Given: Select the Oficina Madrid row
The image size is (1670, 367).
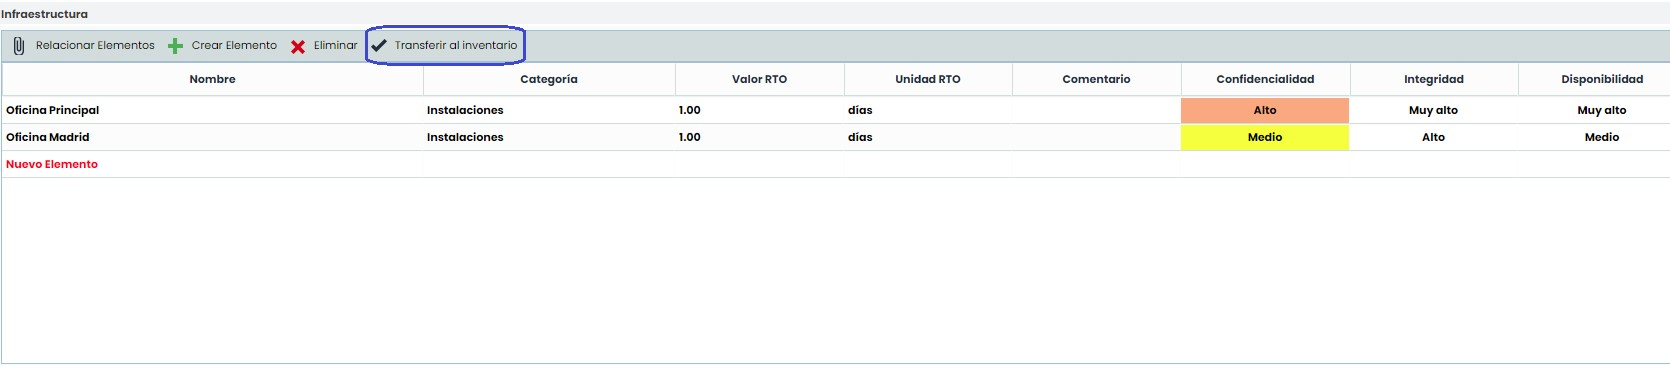Looking at the screenshot, I should click(x=835, y=137).
